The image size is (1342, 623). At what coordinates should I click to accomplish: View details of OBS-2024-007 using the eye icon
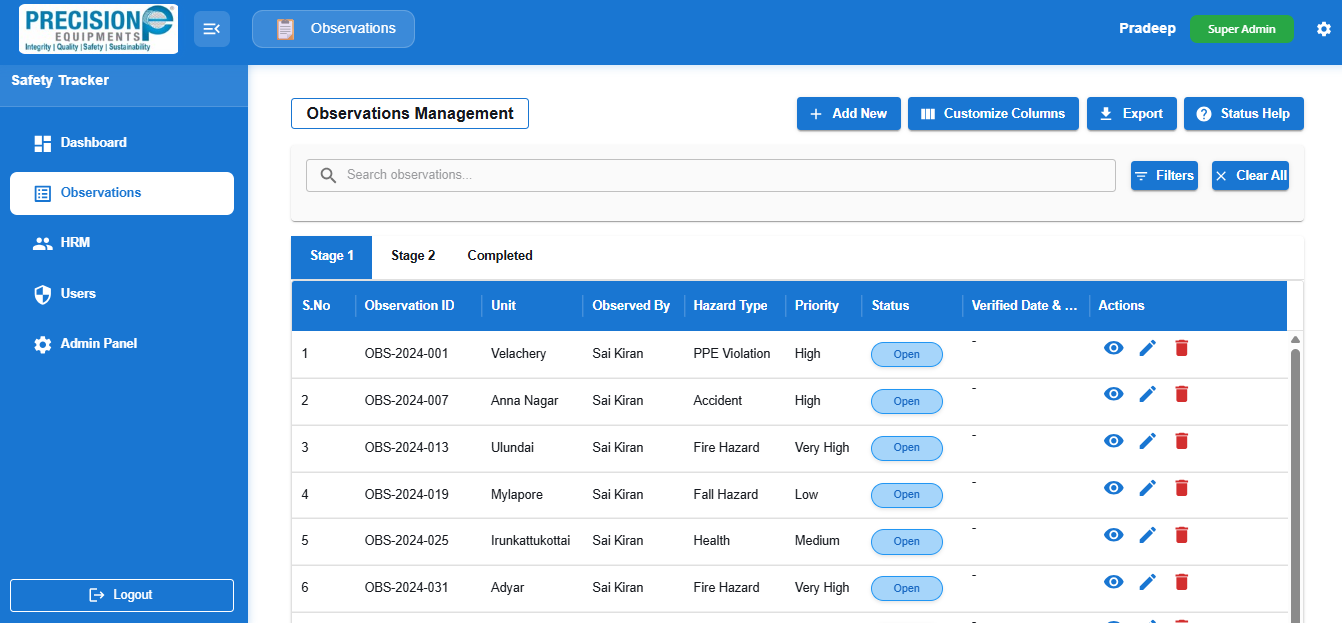click(1114, 394)
